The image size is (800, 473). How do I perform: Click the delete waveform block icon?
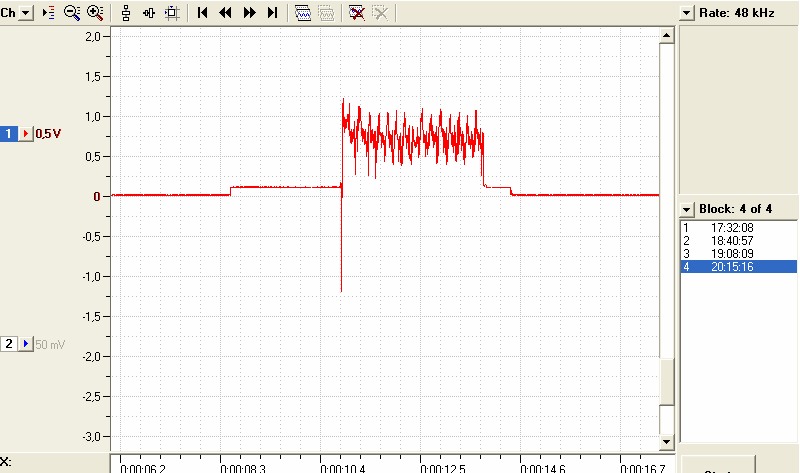click(x=357, y=13)
